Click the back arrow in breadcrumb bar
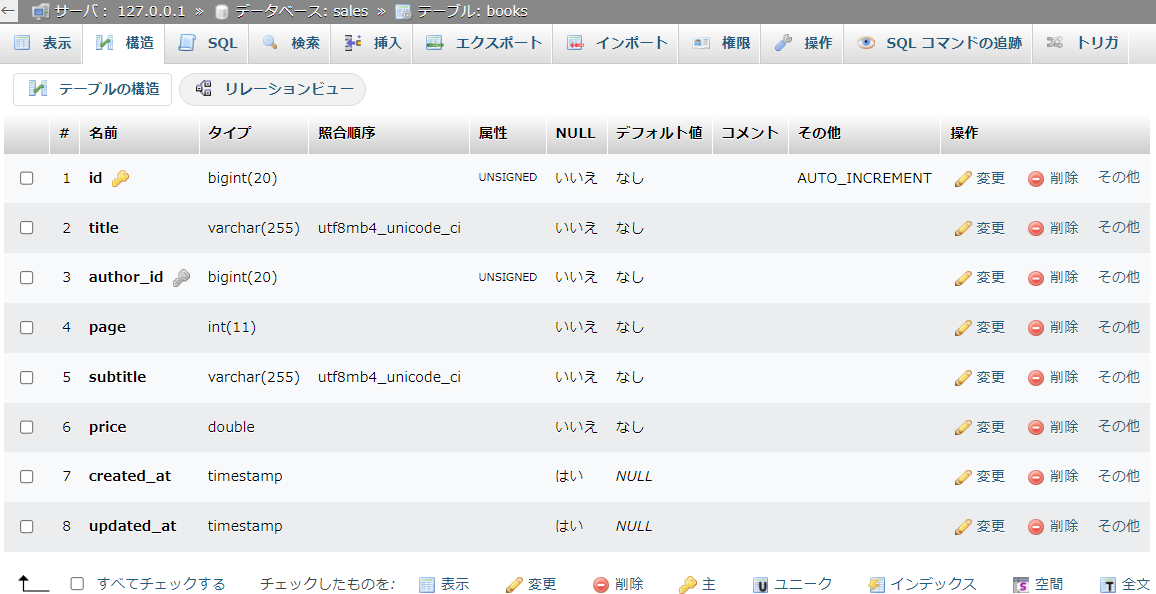 8,11
